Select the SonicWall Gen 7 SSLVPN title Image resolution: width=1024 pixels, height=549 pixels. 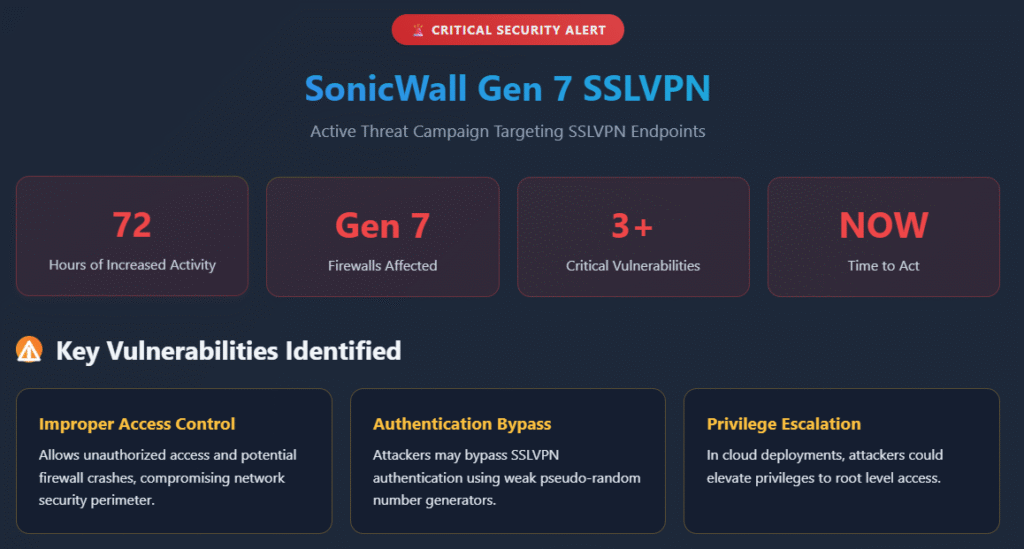507,88
